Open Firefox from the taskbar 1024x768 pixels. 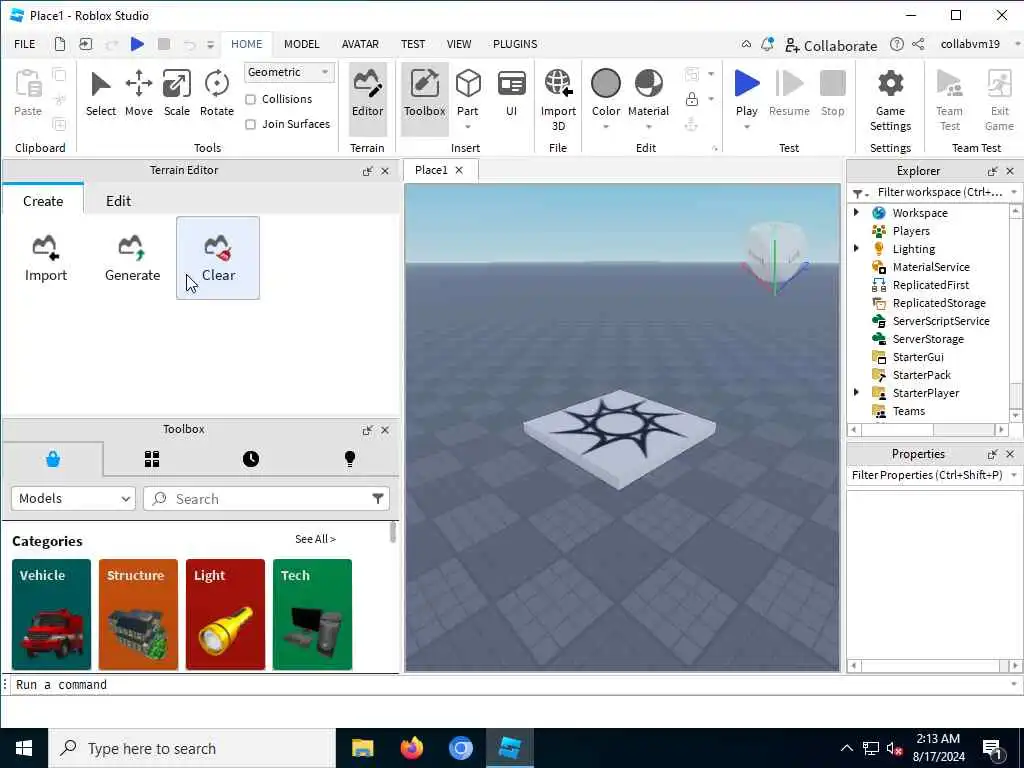tap(411, 748)
